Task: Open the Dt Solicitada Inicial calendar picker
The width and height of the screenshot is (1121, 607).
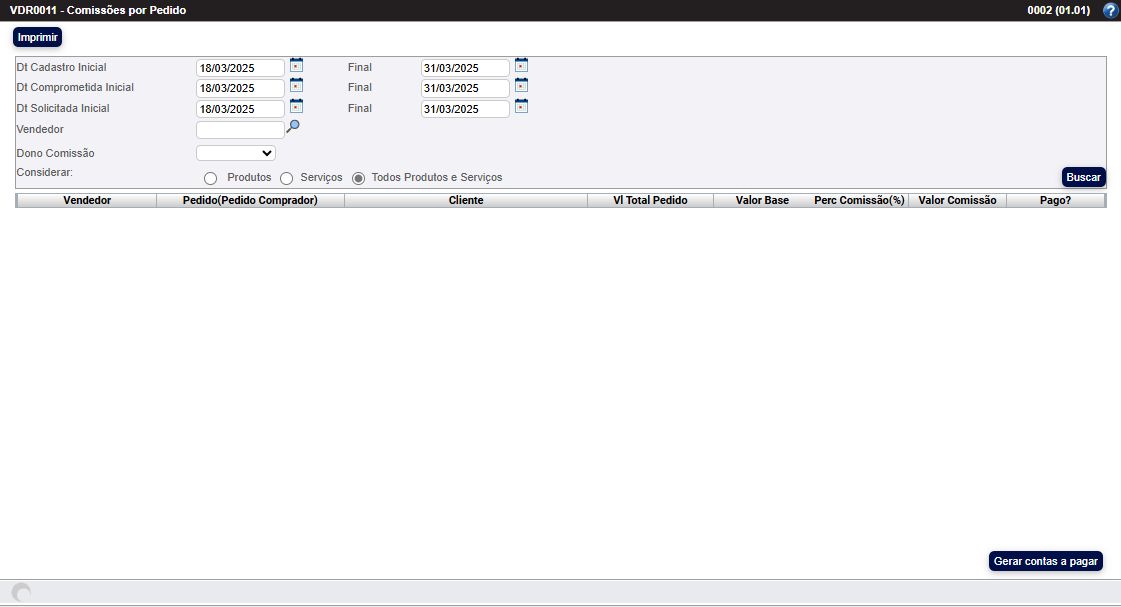Action: pos(296,105)
